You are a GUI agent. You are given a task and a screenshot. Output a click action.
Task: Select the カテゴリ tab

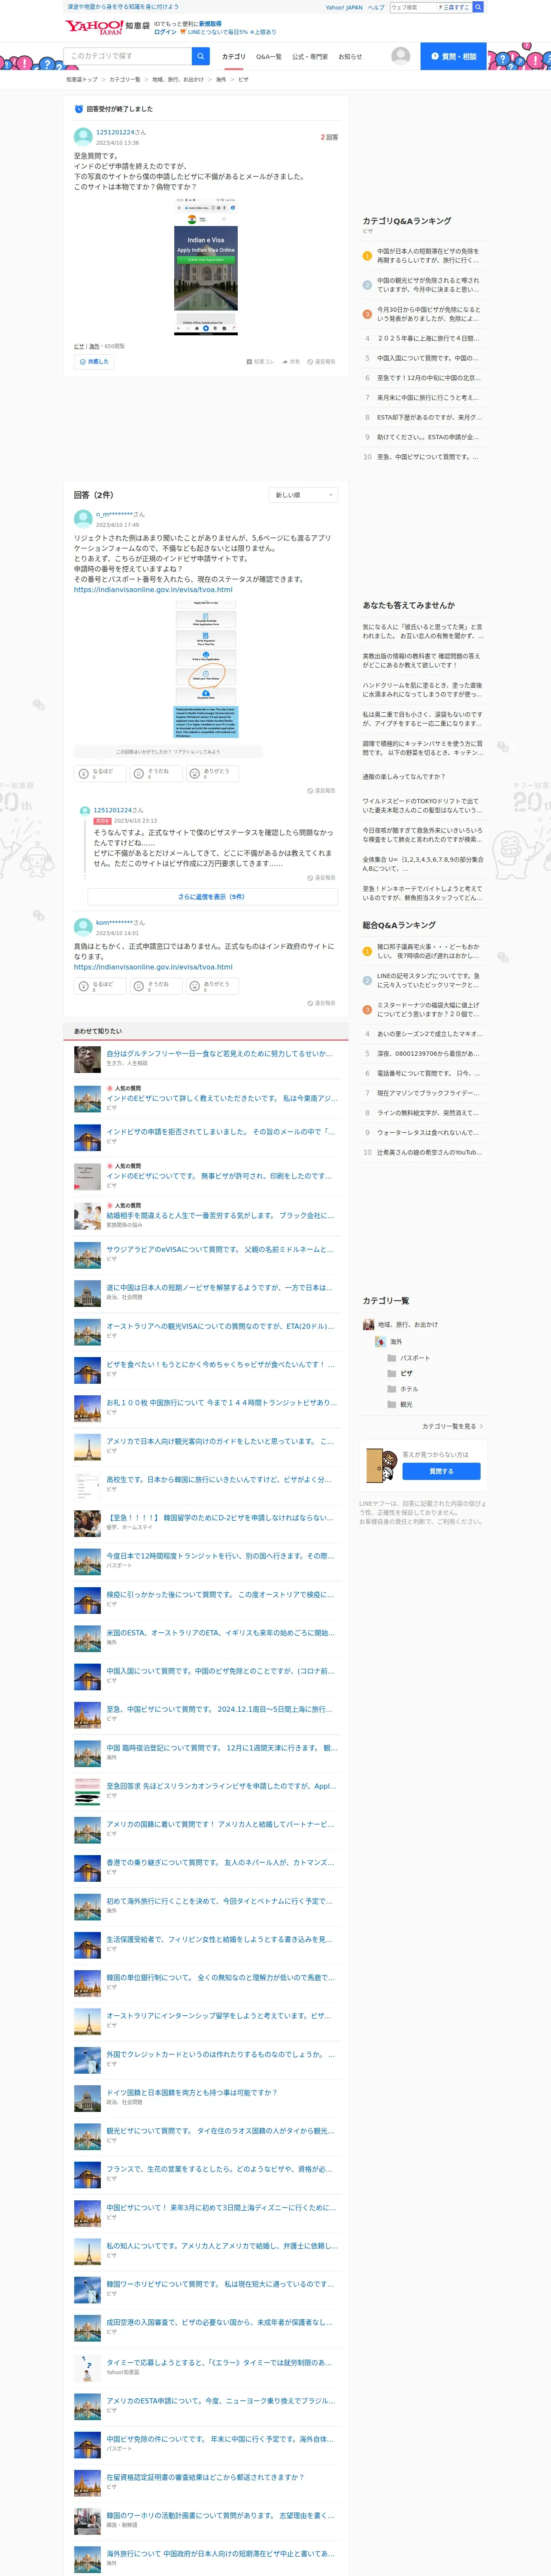233,57
